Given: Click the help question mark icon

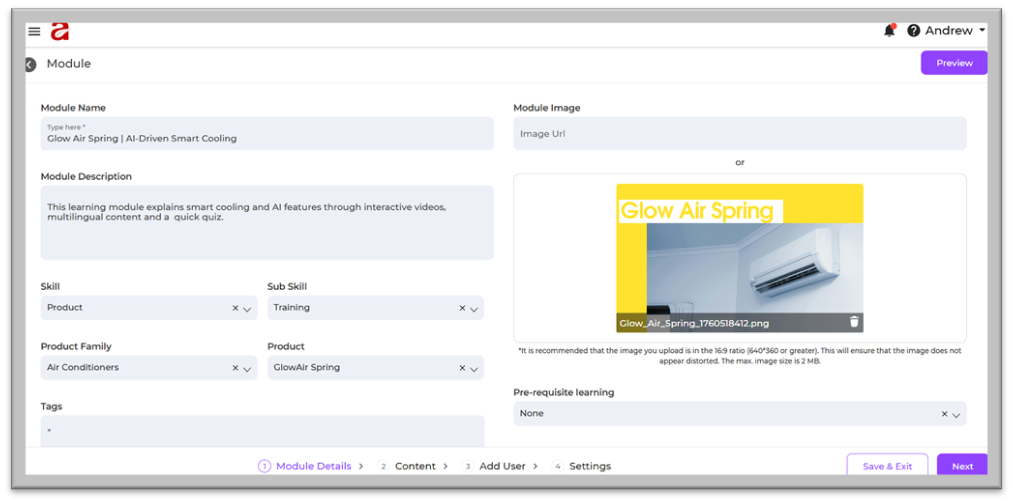Looking at the screenshot, I should (913, 31).
